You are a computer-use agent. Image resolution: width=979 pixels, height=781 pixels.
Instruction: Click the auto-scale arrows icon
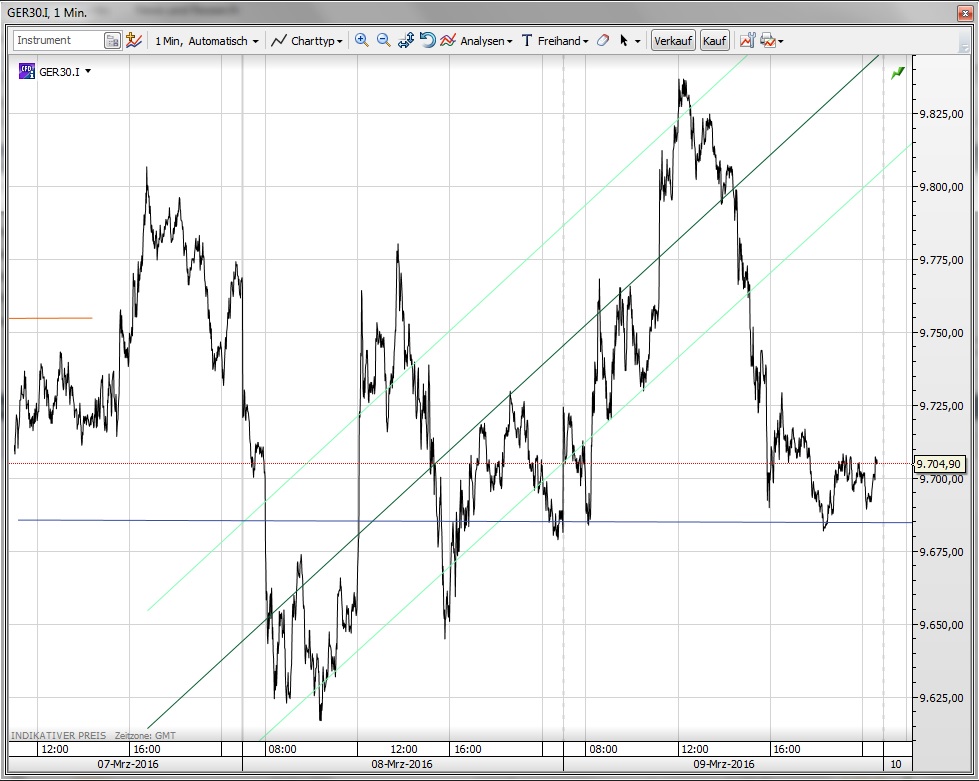coord(406,41)
